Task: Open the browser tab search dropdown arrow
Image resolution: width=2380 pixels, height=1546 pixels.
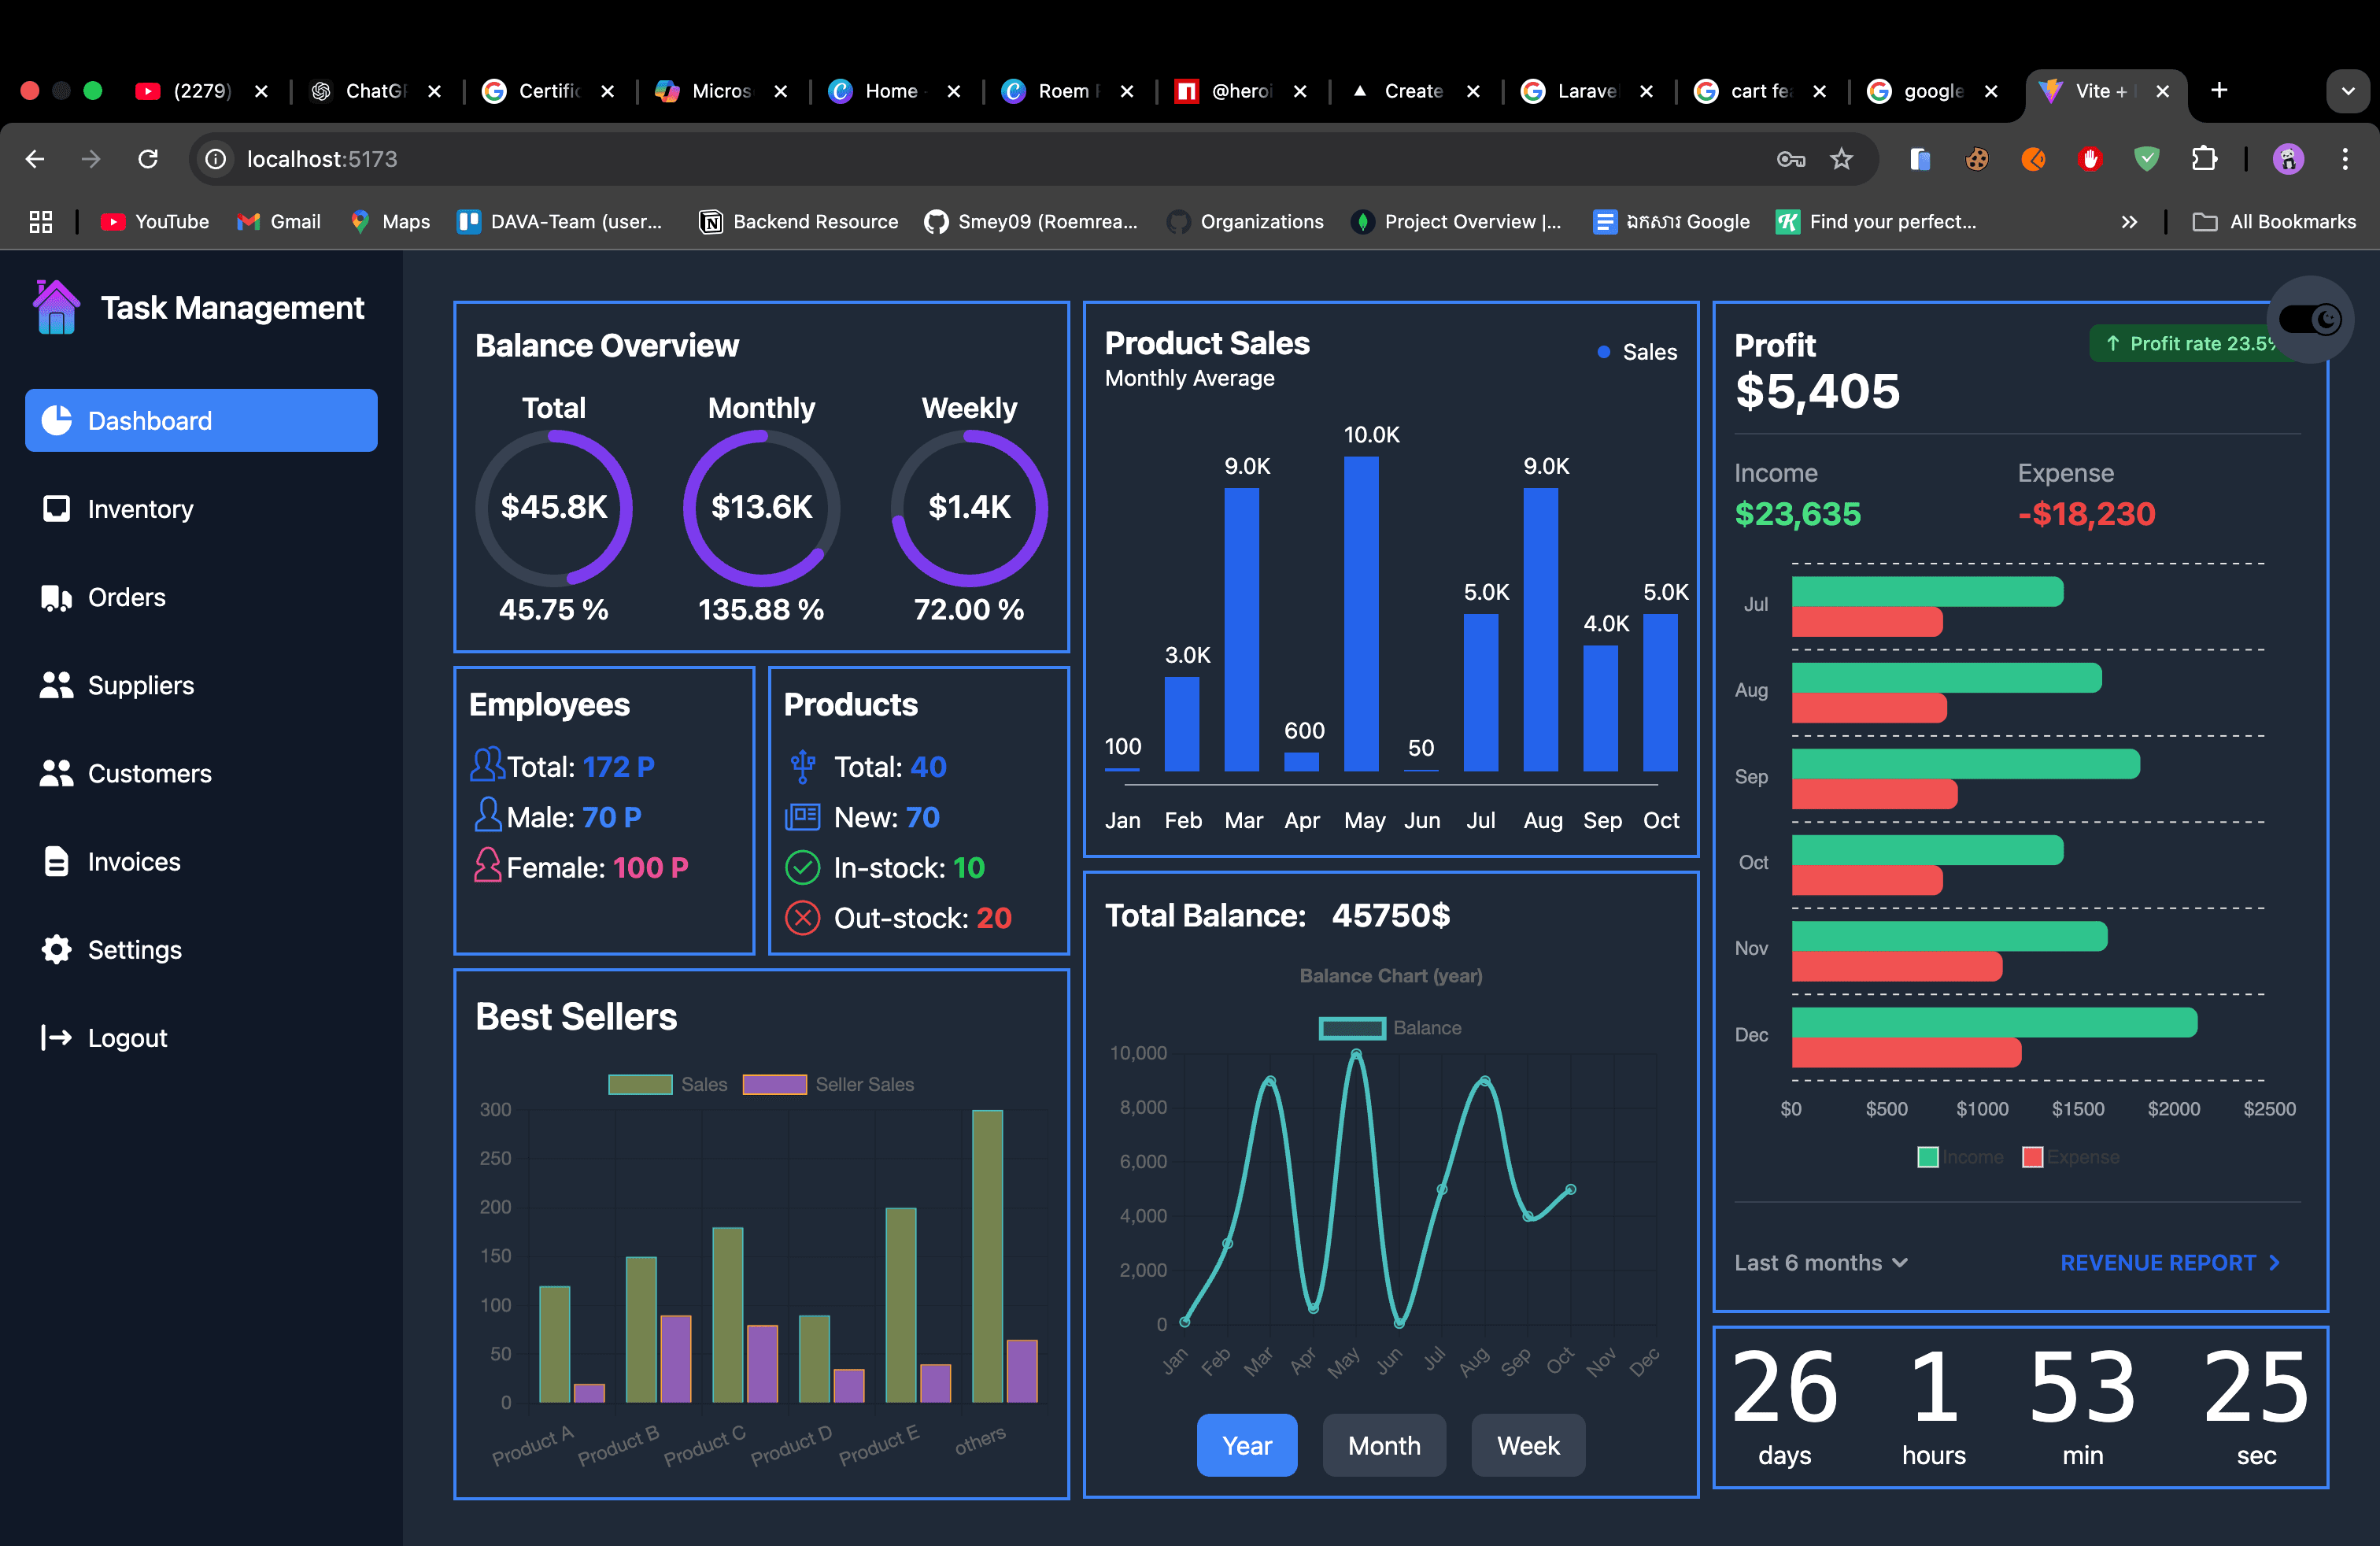Action: [x=2347, y=91]
